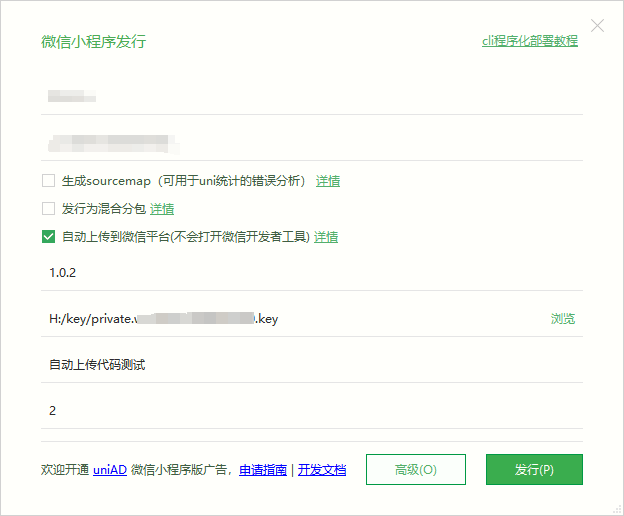
Task: Click the description field 自动上传代码测试
Action: (x=312, y=365)
